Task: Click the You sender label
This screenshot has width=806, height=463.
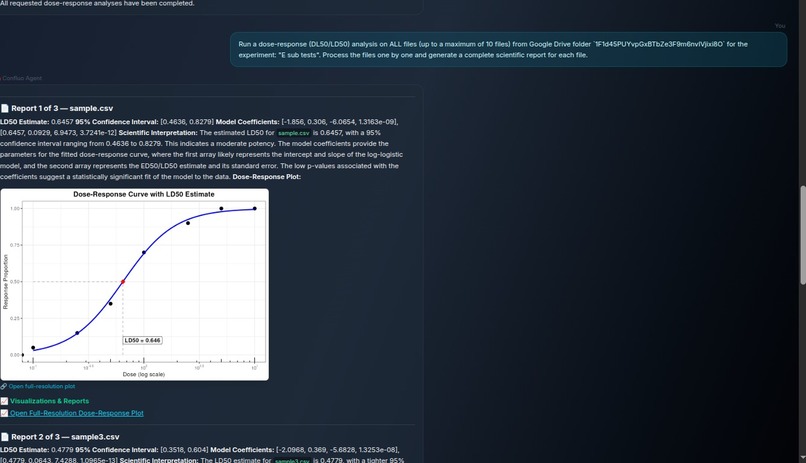Action: (x=780, y=26)
